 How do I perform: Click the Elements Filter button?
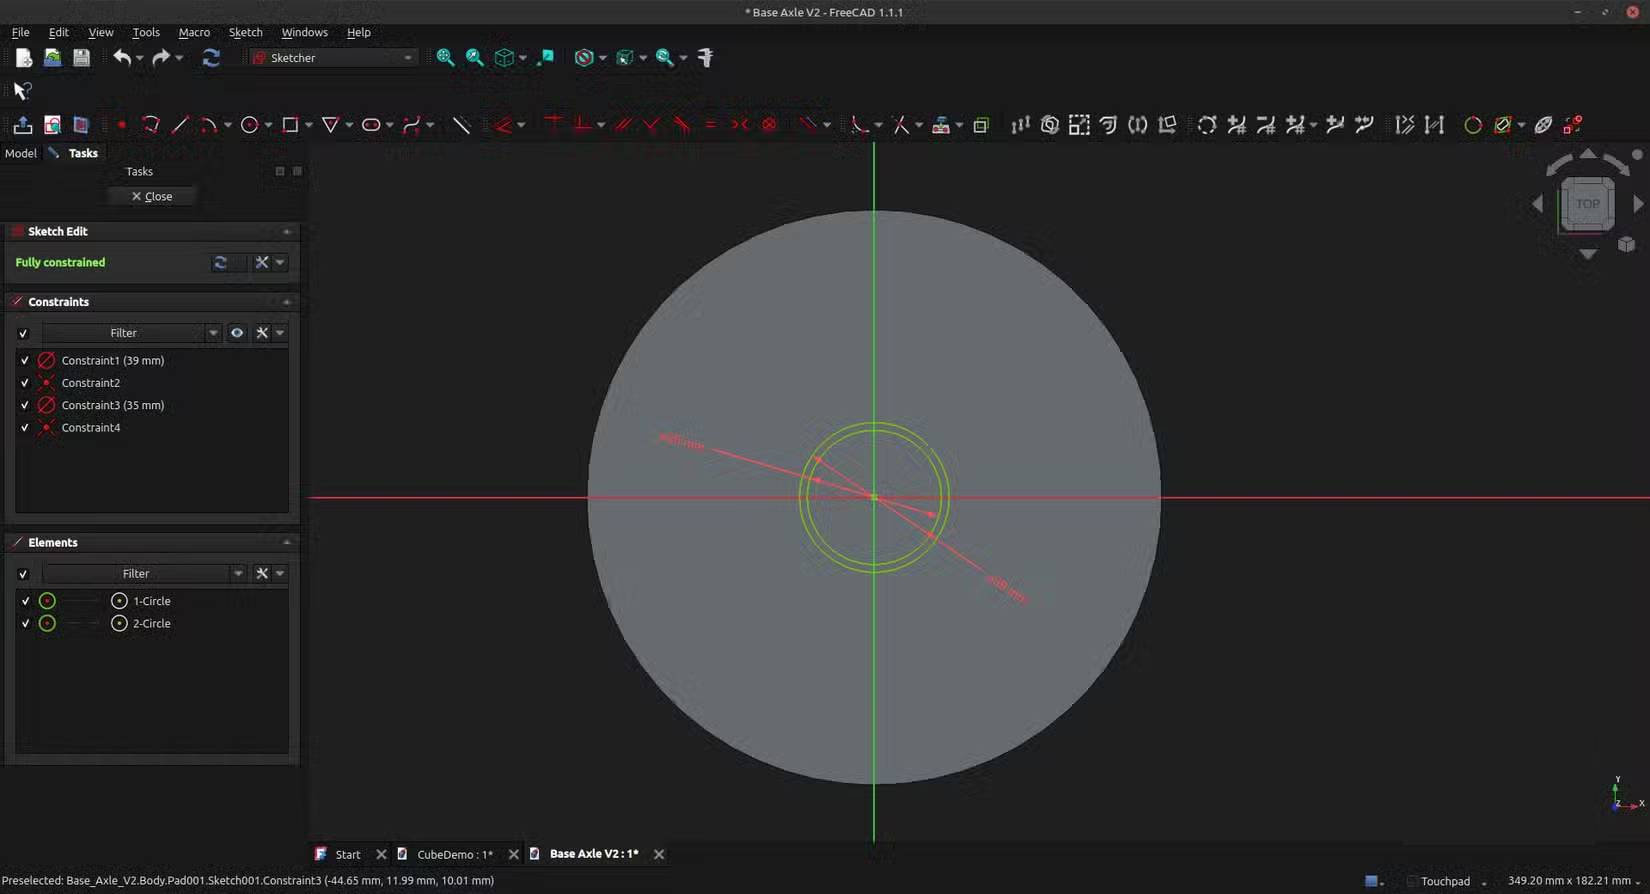click(x=136, y=574)
